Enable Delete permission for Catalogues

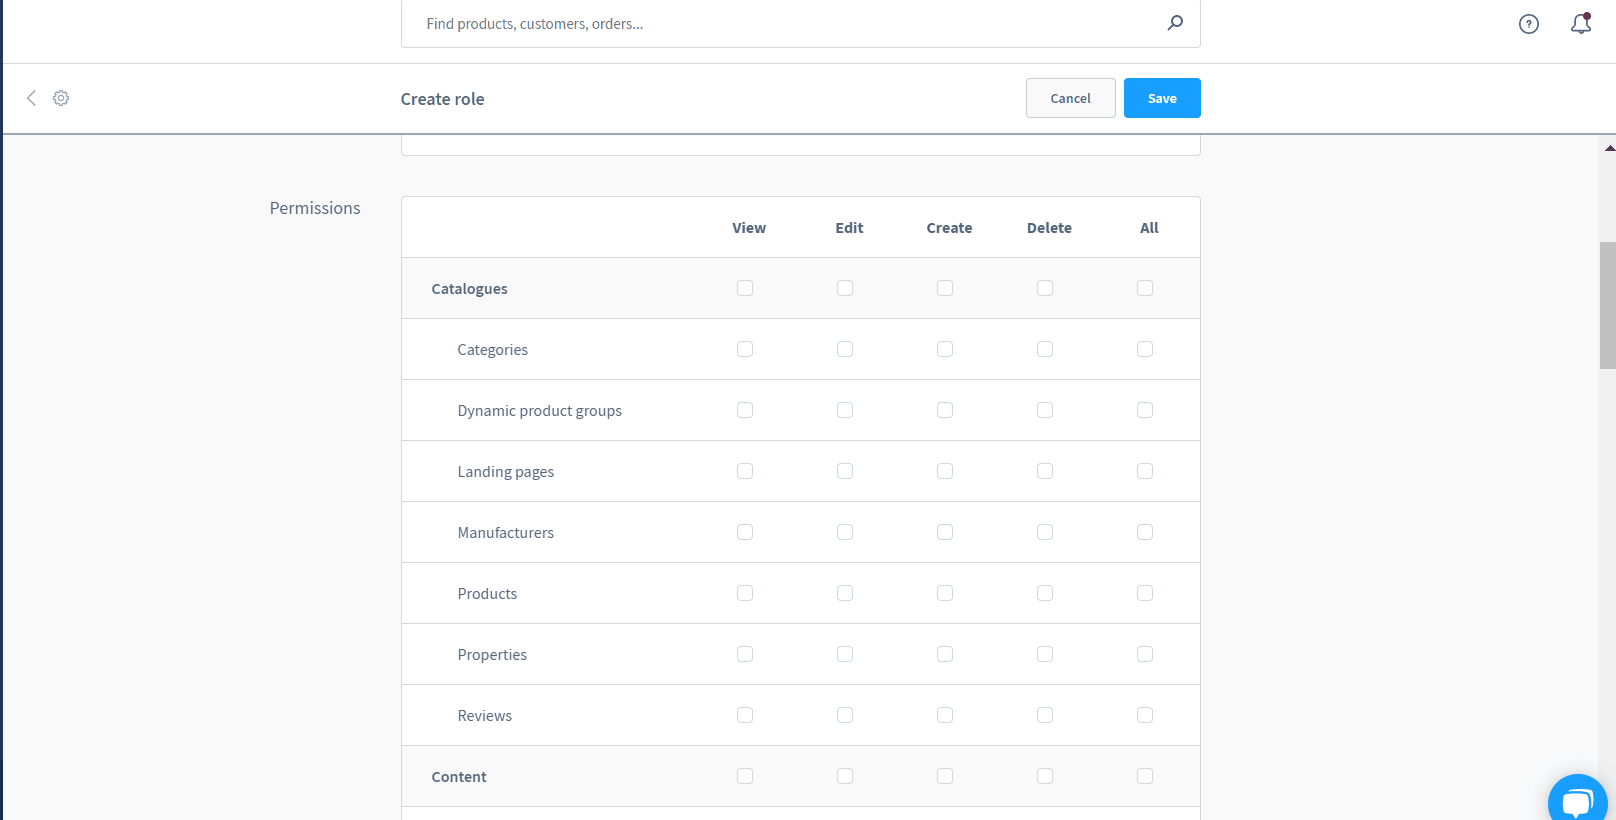pyautogui.click(x=1045, y=288)
